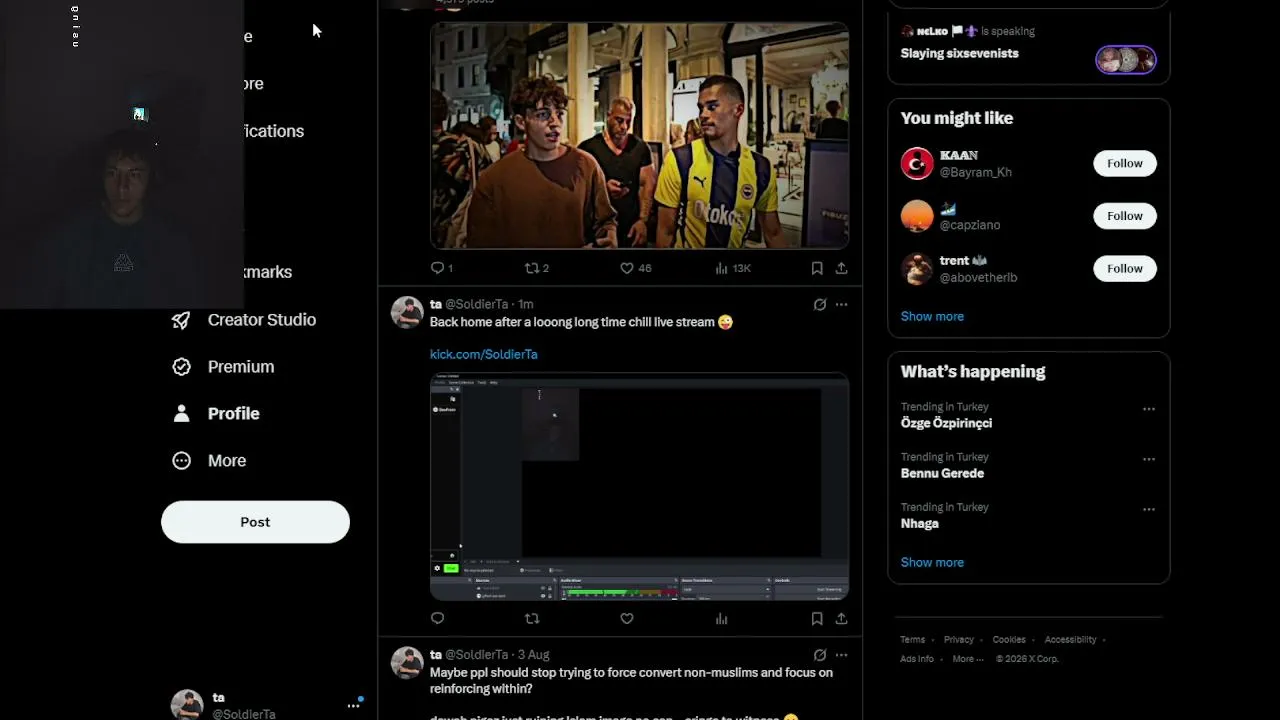Open more options for the 3 Aug post

(842, 655)
